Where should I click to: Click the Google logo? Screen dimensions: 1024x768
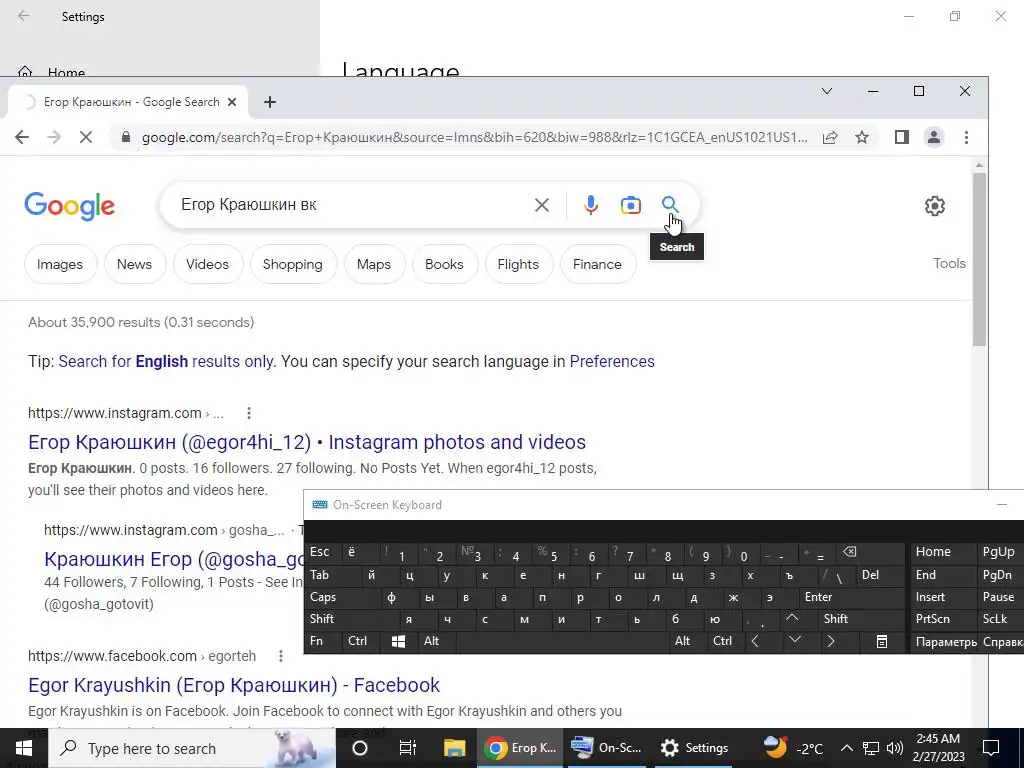(x=69, y=206)
